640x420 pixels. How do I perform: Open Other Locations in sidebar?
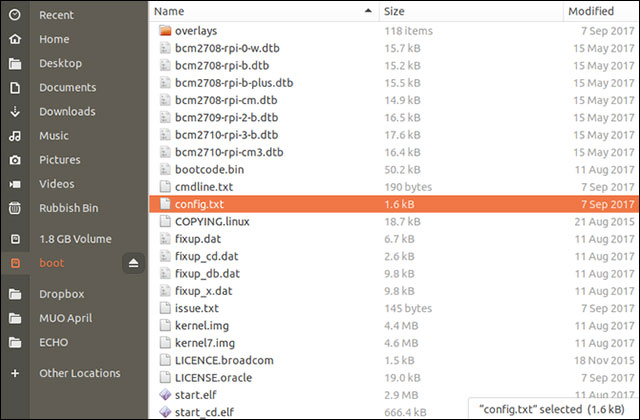(x=80, y=373)
